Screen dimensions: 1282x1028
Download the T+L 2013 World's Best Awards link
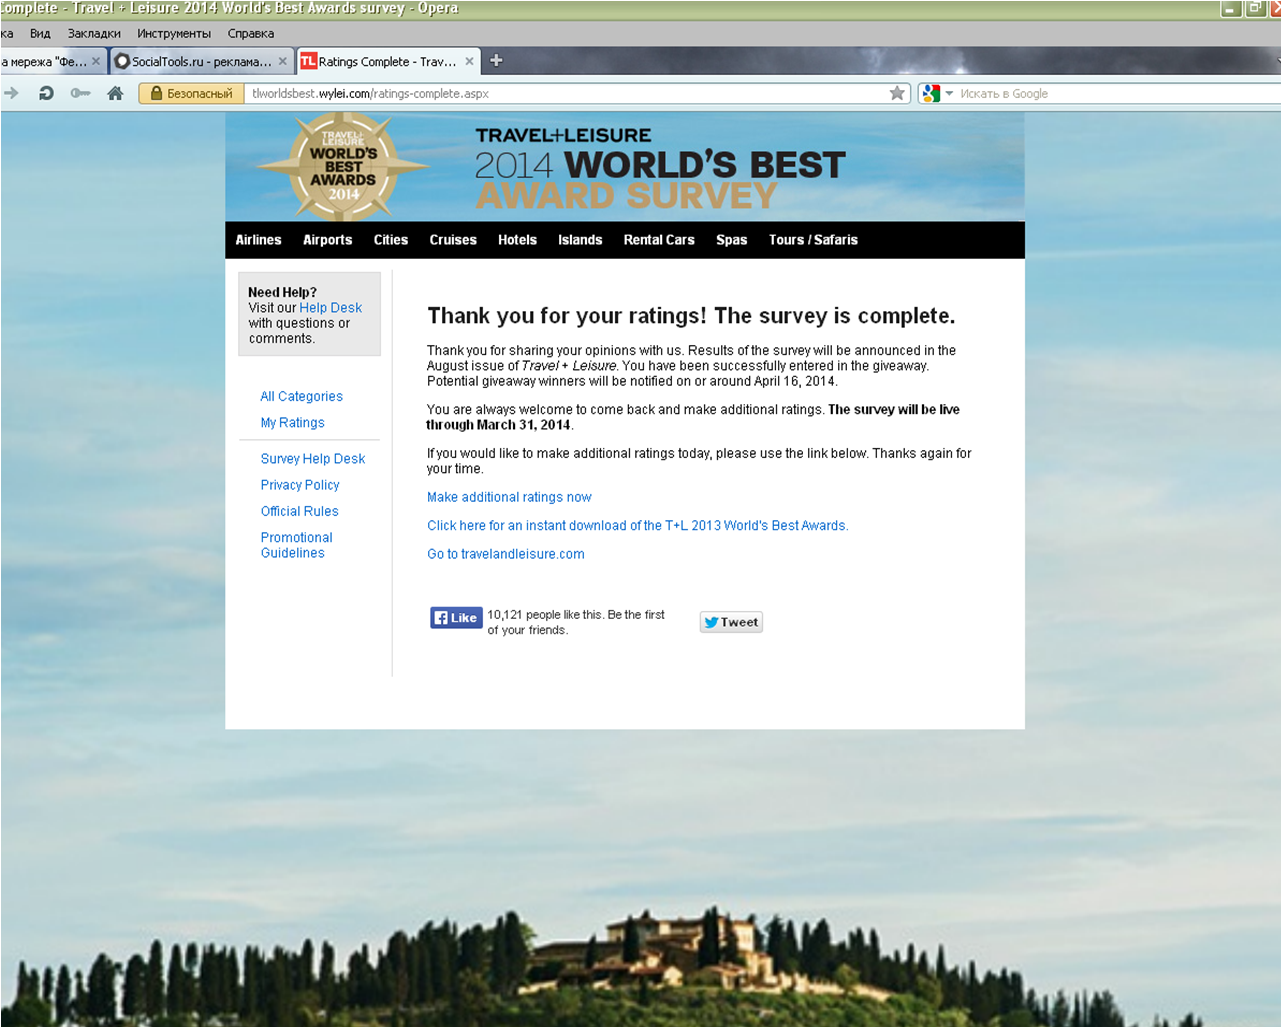click(637, 526)
